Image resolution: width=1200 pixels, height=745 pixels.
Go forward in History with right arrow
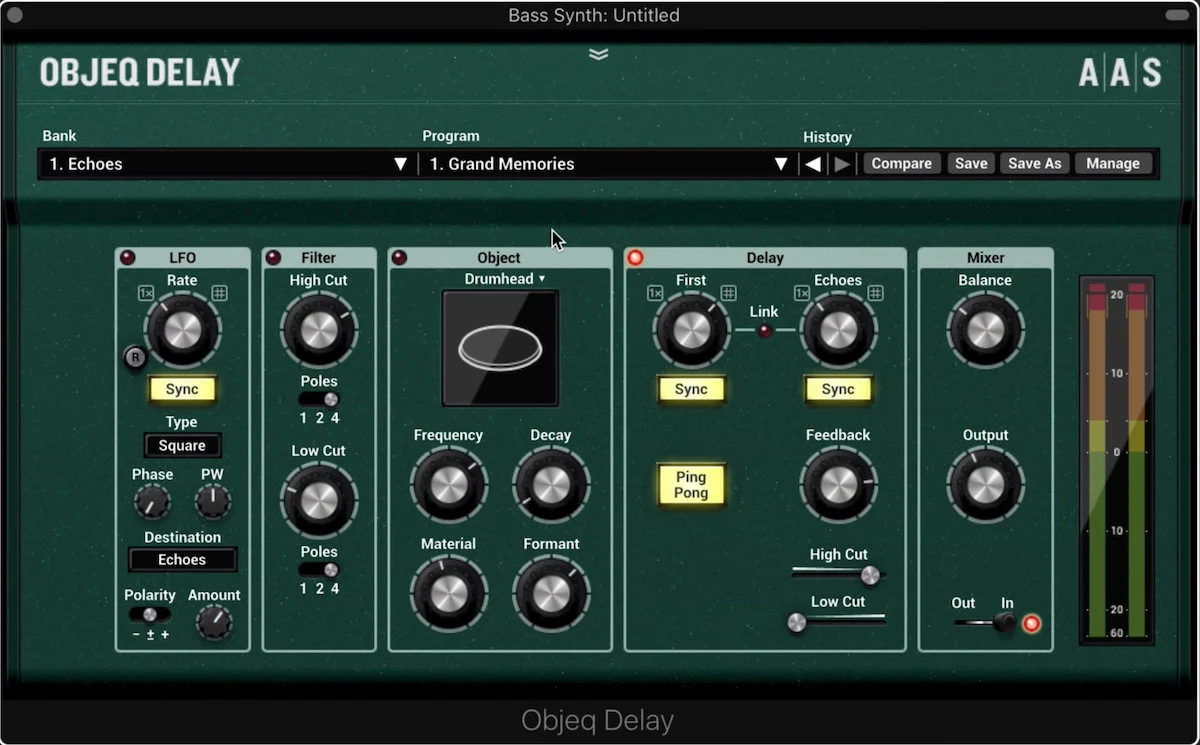(x=843, y=164)
